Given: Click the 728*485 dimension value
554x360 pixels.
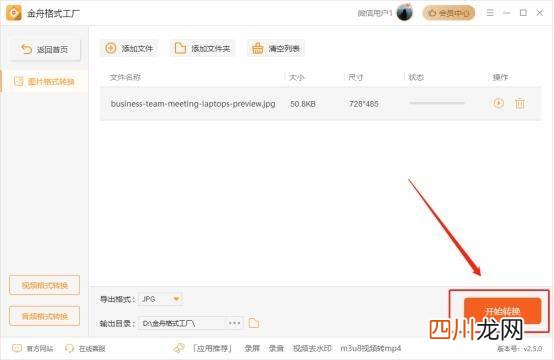Looking at the screenshot, I should tap(364, 104).
